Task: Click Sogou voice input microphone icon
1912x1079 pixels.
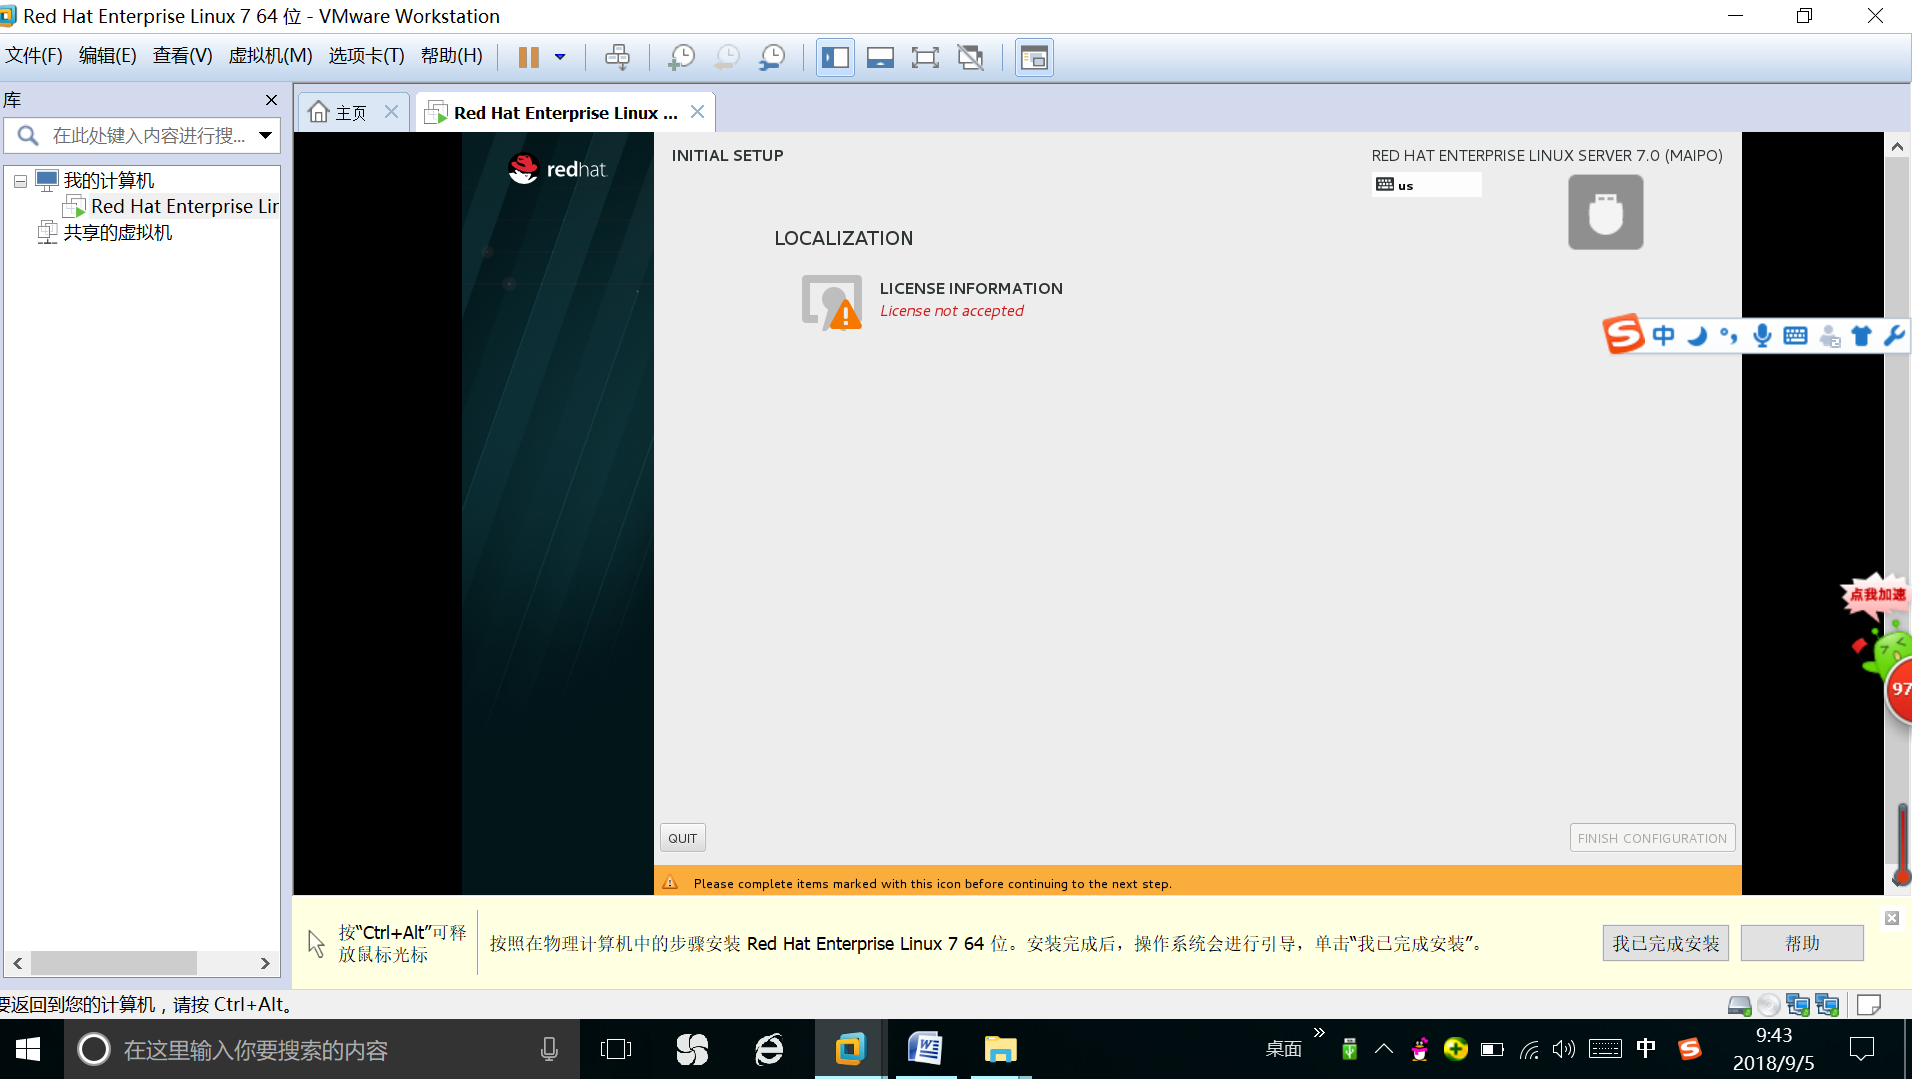Action: (1762, 336)
